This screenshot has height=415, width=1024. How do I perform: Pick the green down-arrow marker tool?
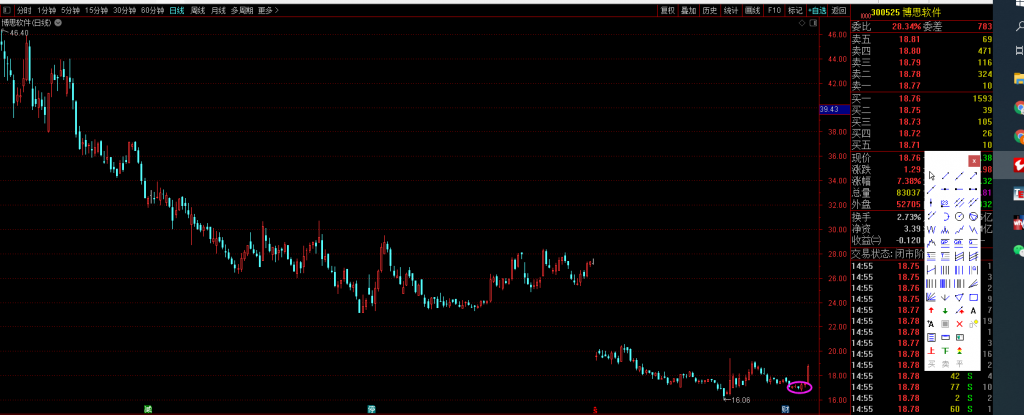click(x=946, y=311)
